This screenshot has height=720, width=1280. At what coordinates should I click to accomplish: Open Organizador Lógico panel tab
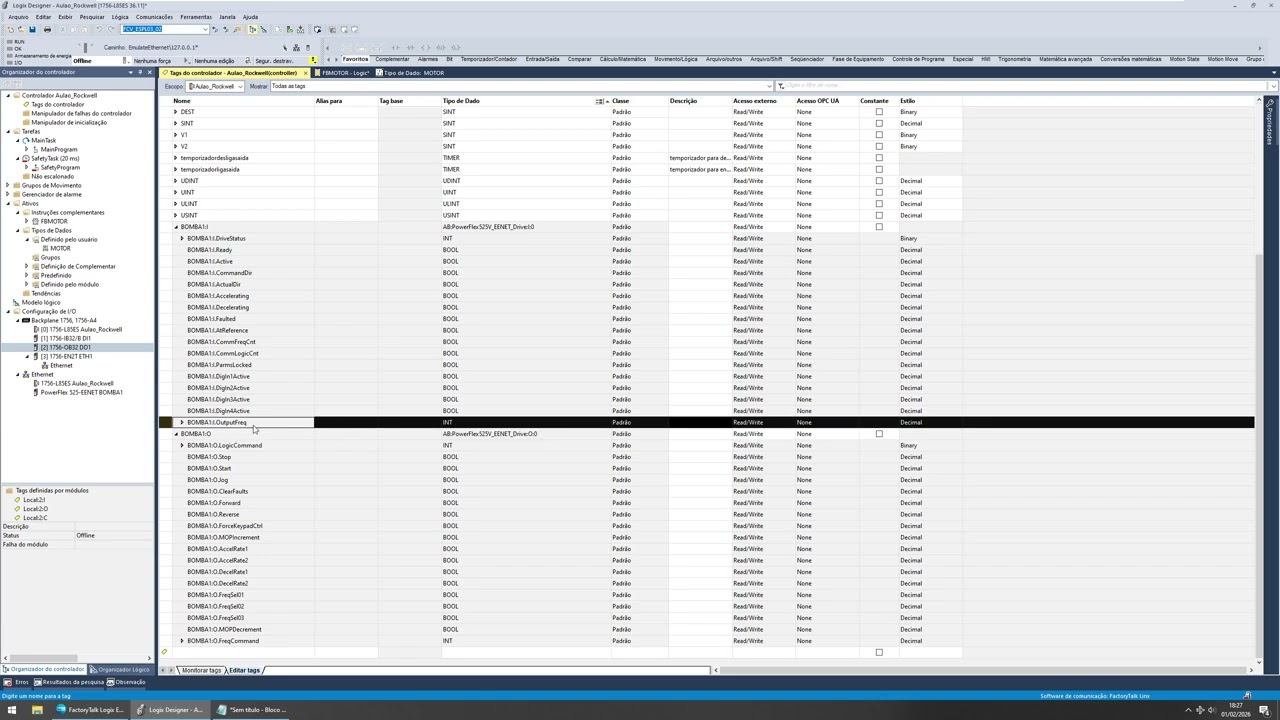[122, 669]
